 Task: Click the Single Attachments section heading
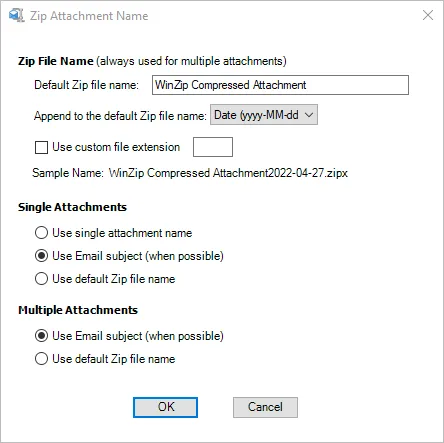pyautogui.click(x=72, y=207)
